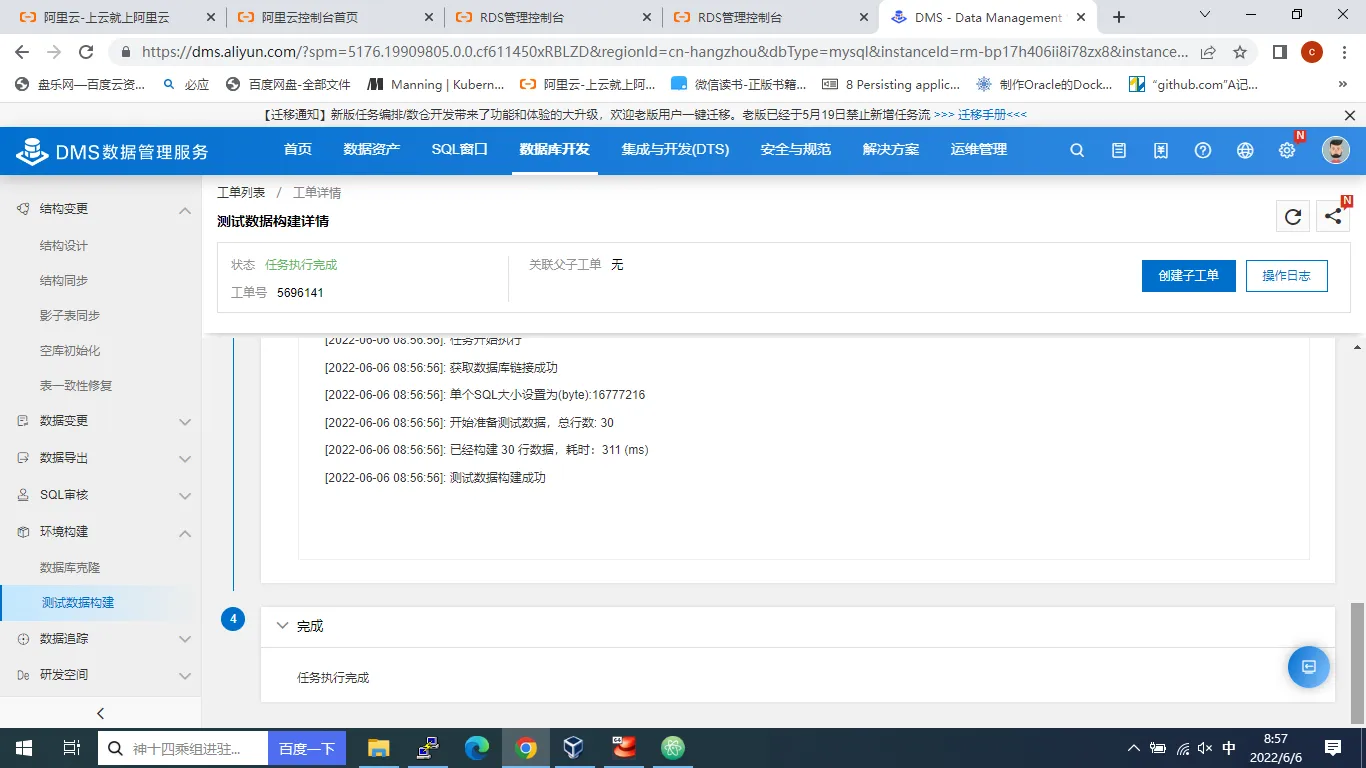Click the 百度一下 button on taskbar

coord(307,748)
